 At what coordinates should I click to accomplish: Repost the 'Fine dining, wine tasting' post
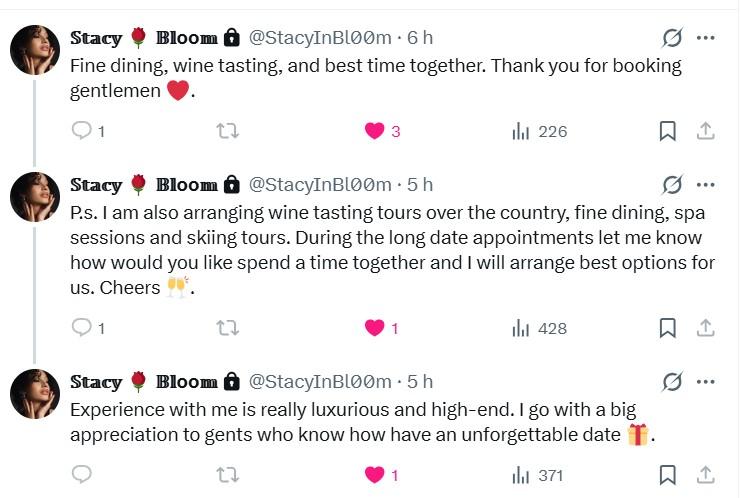[x=228, y=131]
